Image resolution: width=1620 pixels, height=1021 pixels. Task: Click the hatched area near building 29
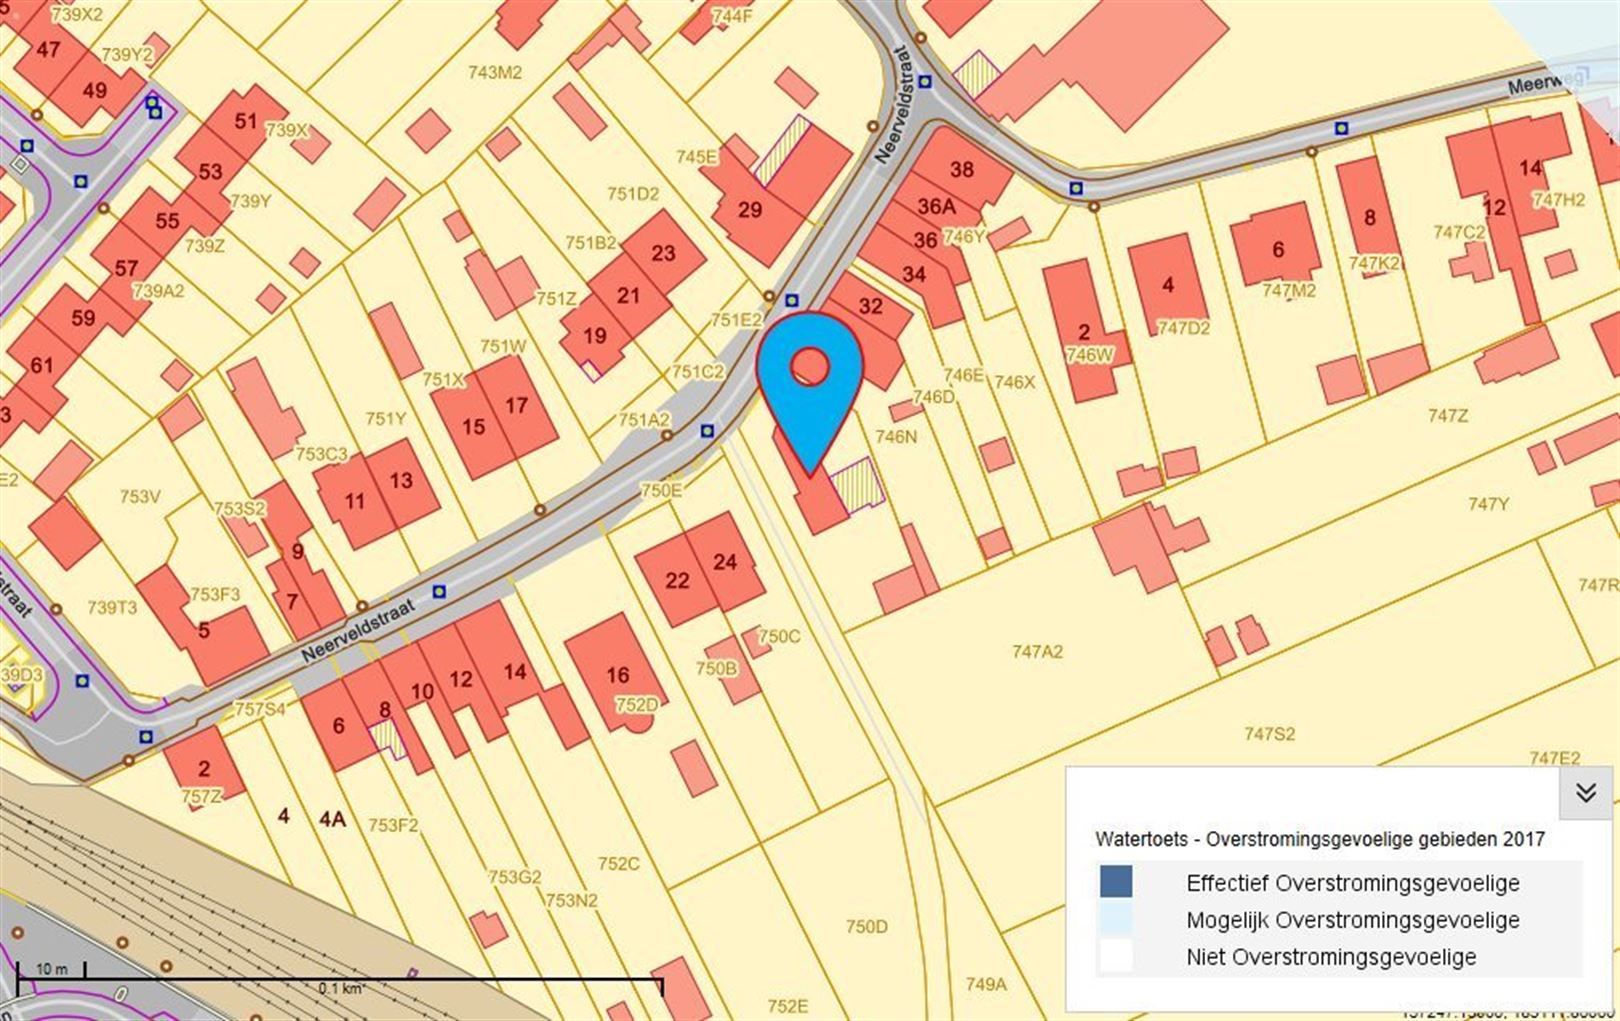782,150
